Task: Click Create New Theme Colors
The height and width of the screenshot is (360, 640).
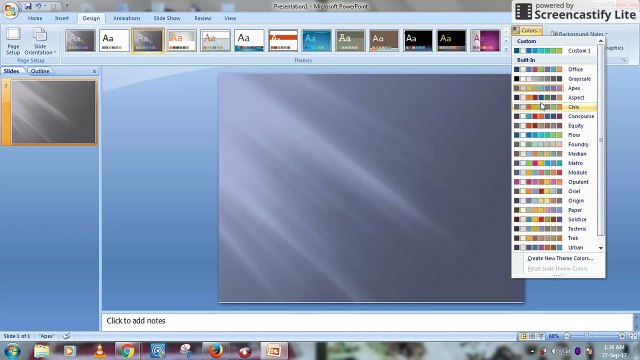Action: pyautogui.click(x=560, y=258)
